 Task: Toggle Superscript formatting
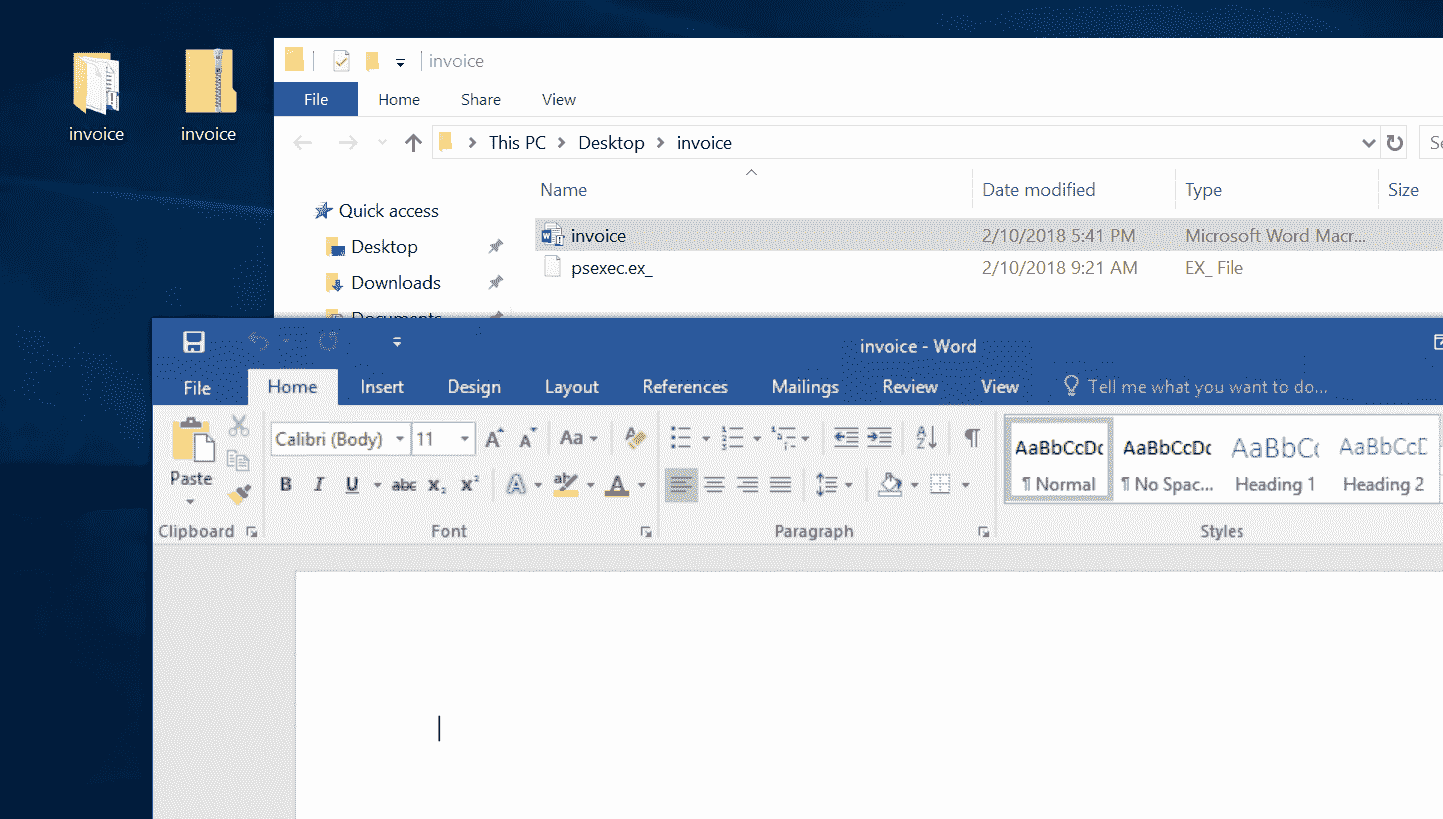(x=470, y=485)
